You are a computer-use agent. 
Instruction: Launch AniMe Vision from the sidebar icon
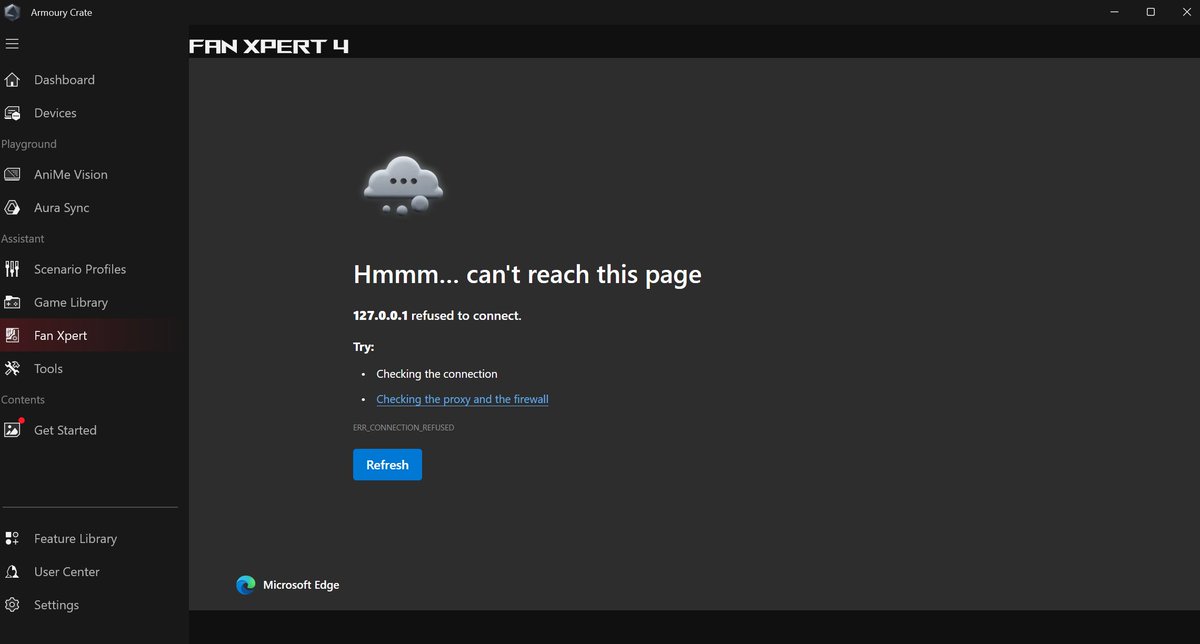click(13, 174)
